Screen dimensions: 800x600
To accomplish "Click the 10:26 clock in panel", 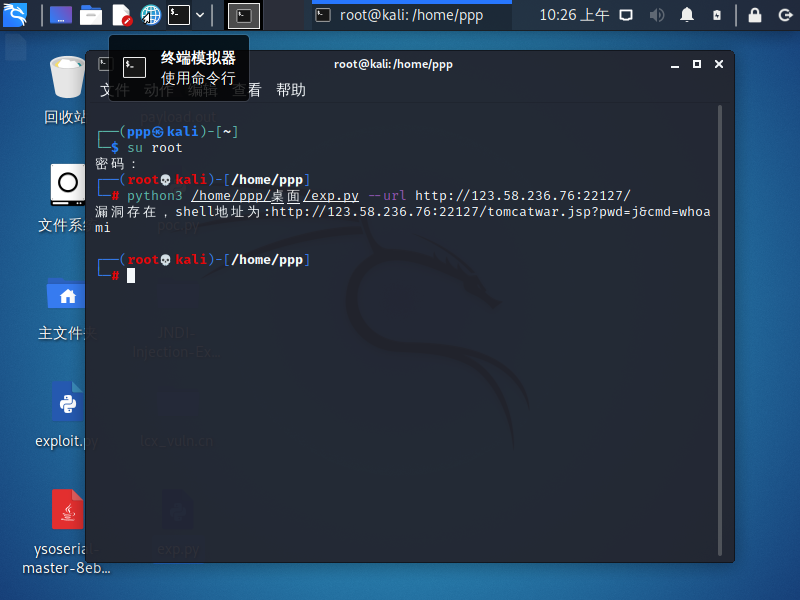I will tap(574, 15).
